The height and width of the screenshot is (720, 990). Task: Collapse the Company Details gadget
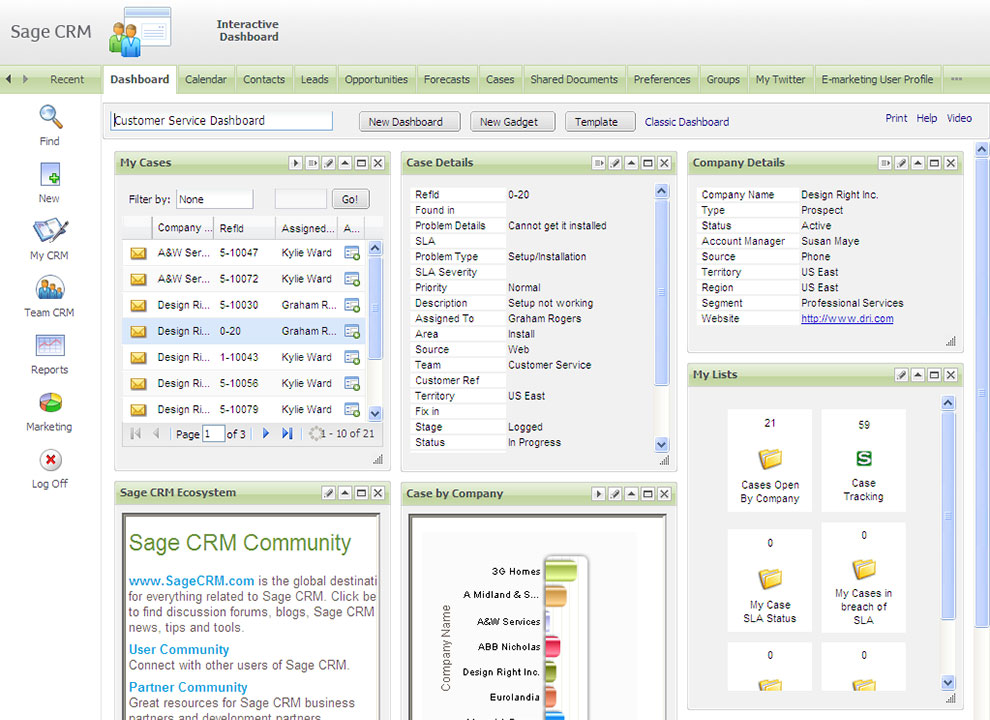918,163
